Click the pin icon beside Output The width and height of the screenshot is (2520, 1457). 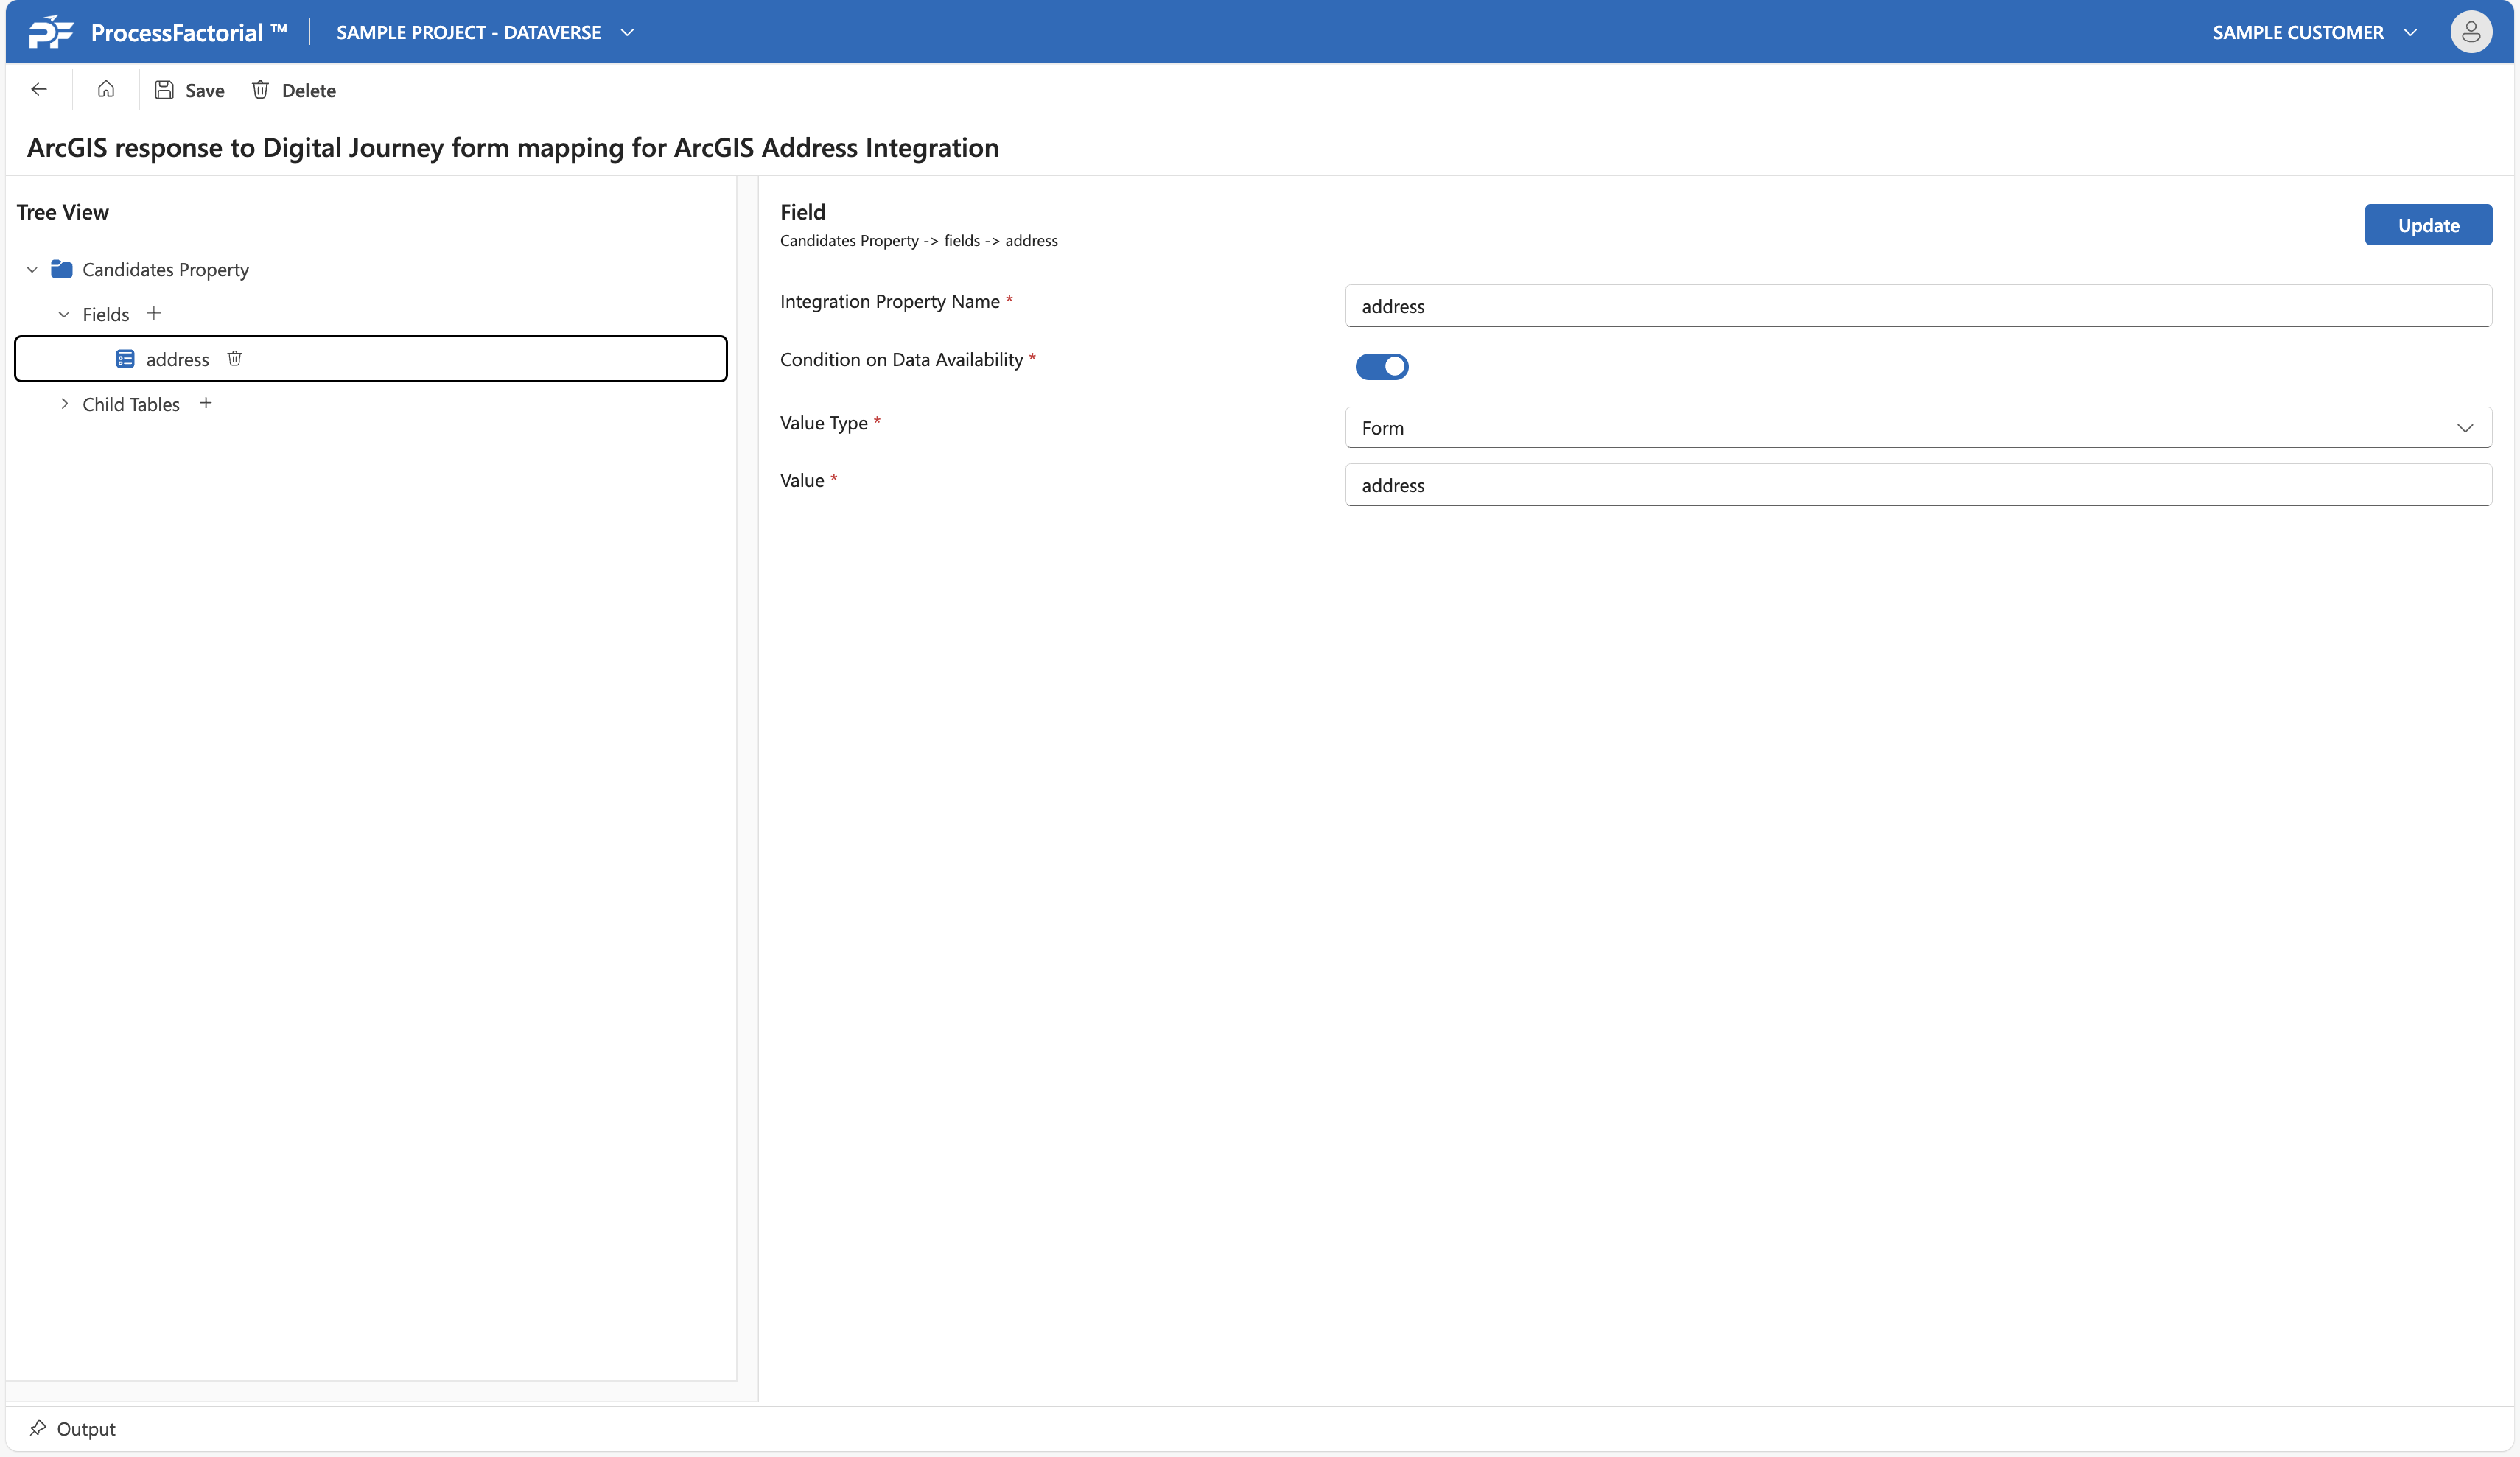coord(38,1428)
